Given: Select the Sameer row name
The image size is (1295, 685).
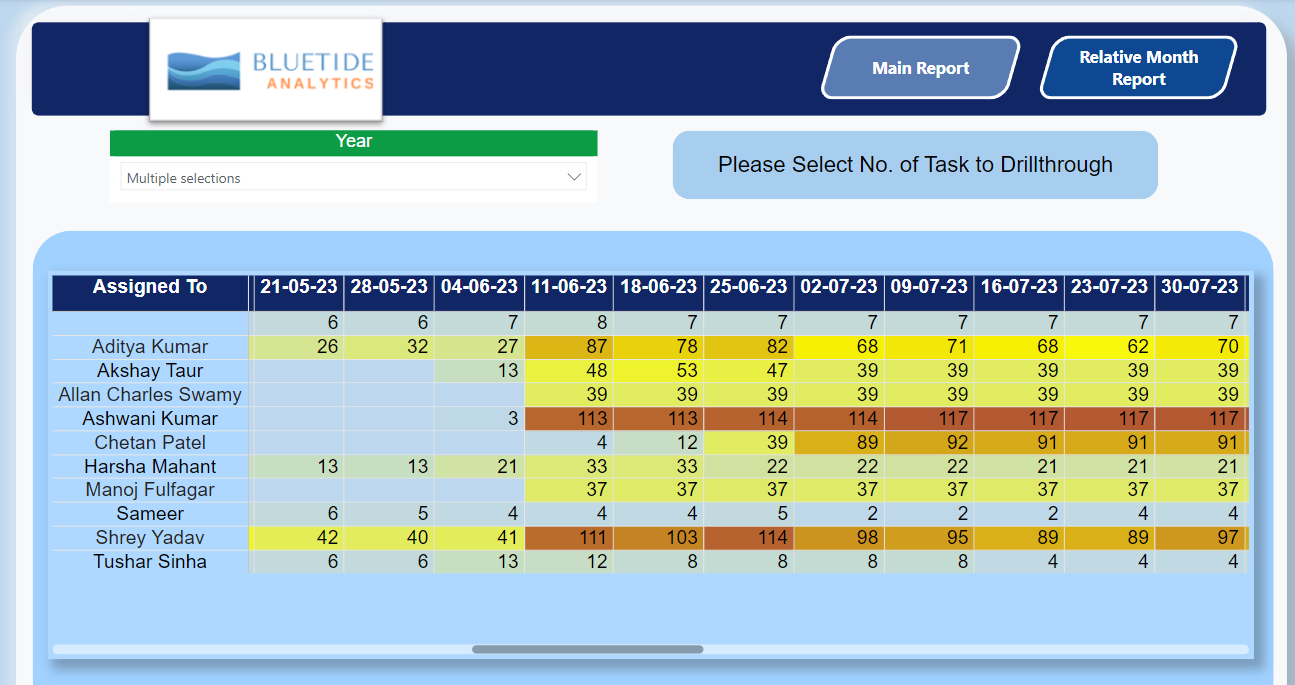Looking at the screenshot, I should tap(150, 514).
